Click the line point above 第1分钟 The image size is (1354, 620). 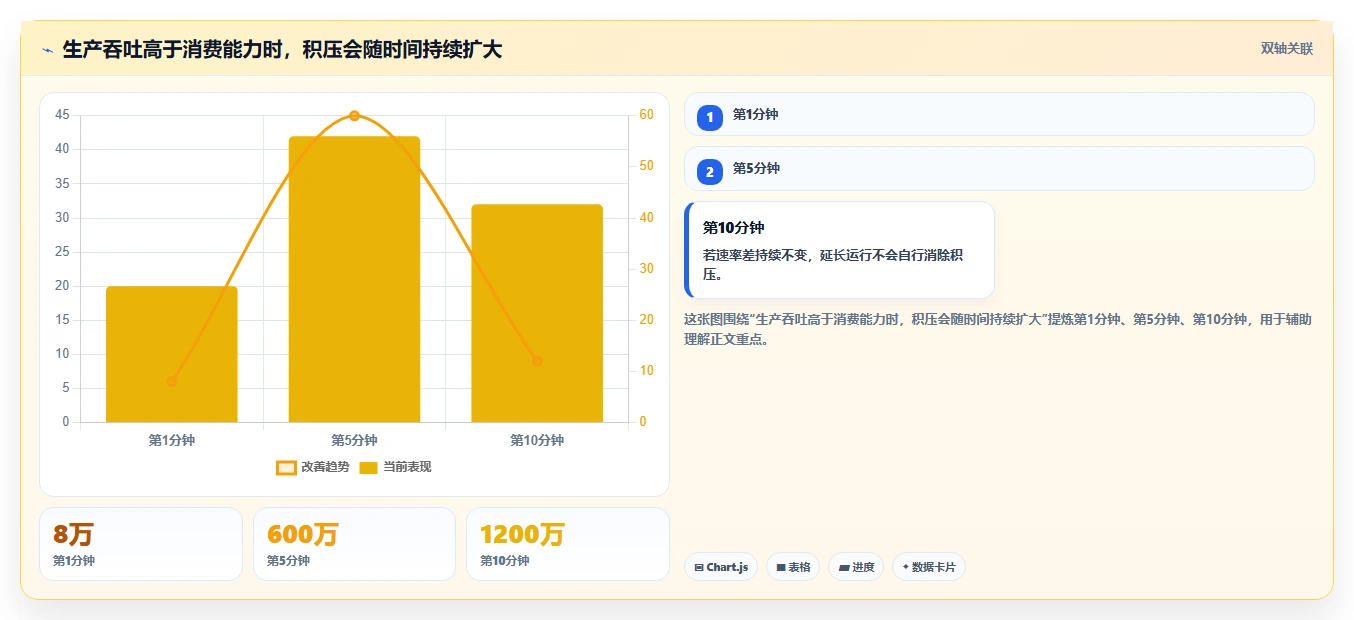[172, 381]
